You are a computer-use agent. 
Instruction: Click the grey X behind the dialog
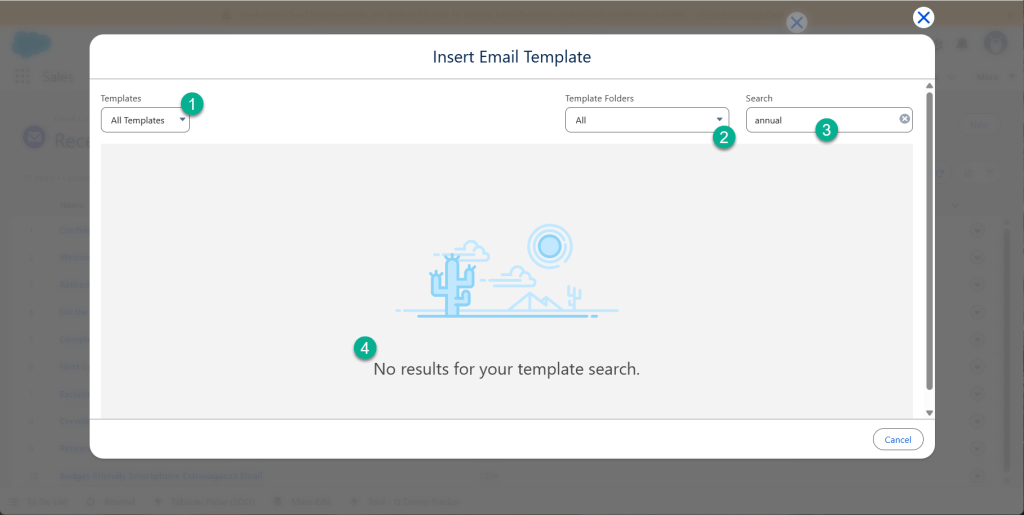pos(796,23)
